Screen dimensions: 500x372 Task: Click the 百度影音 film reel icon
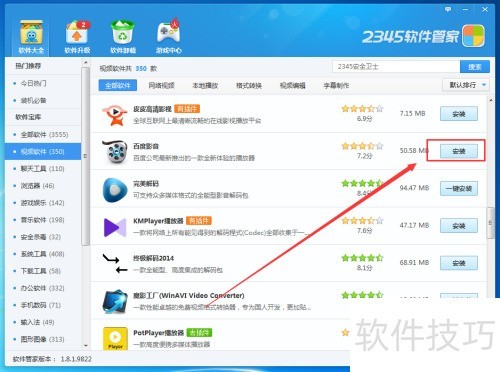[x=115, y=152]
